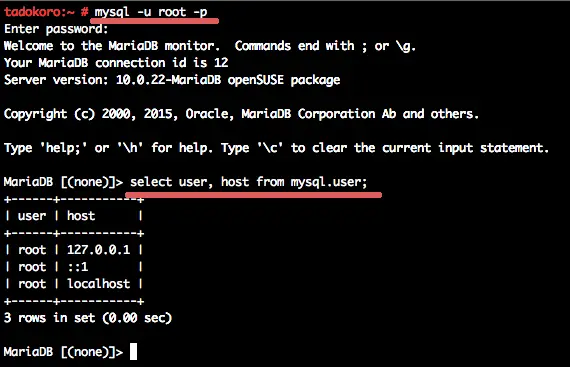Click the ::1 host entry
This screenshot has height=367, width=570.
click(x=78, y=267)
